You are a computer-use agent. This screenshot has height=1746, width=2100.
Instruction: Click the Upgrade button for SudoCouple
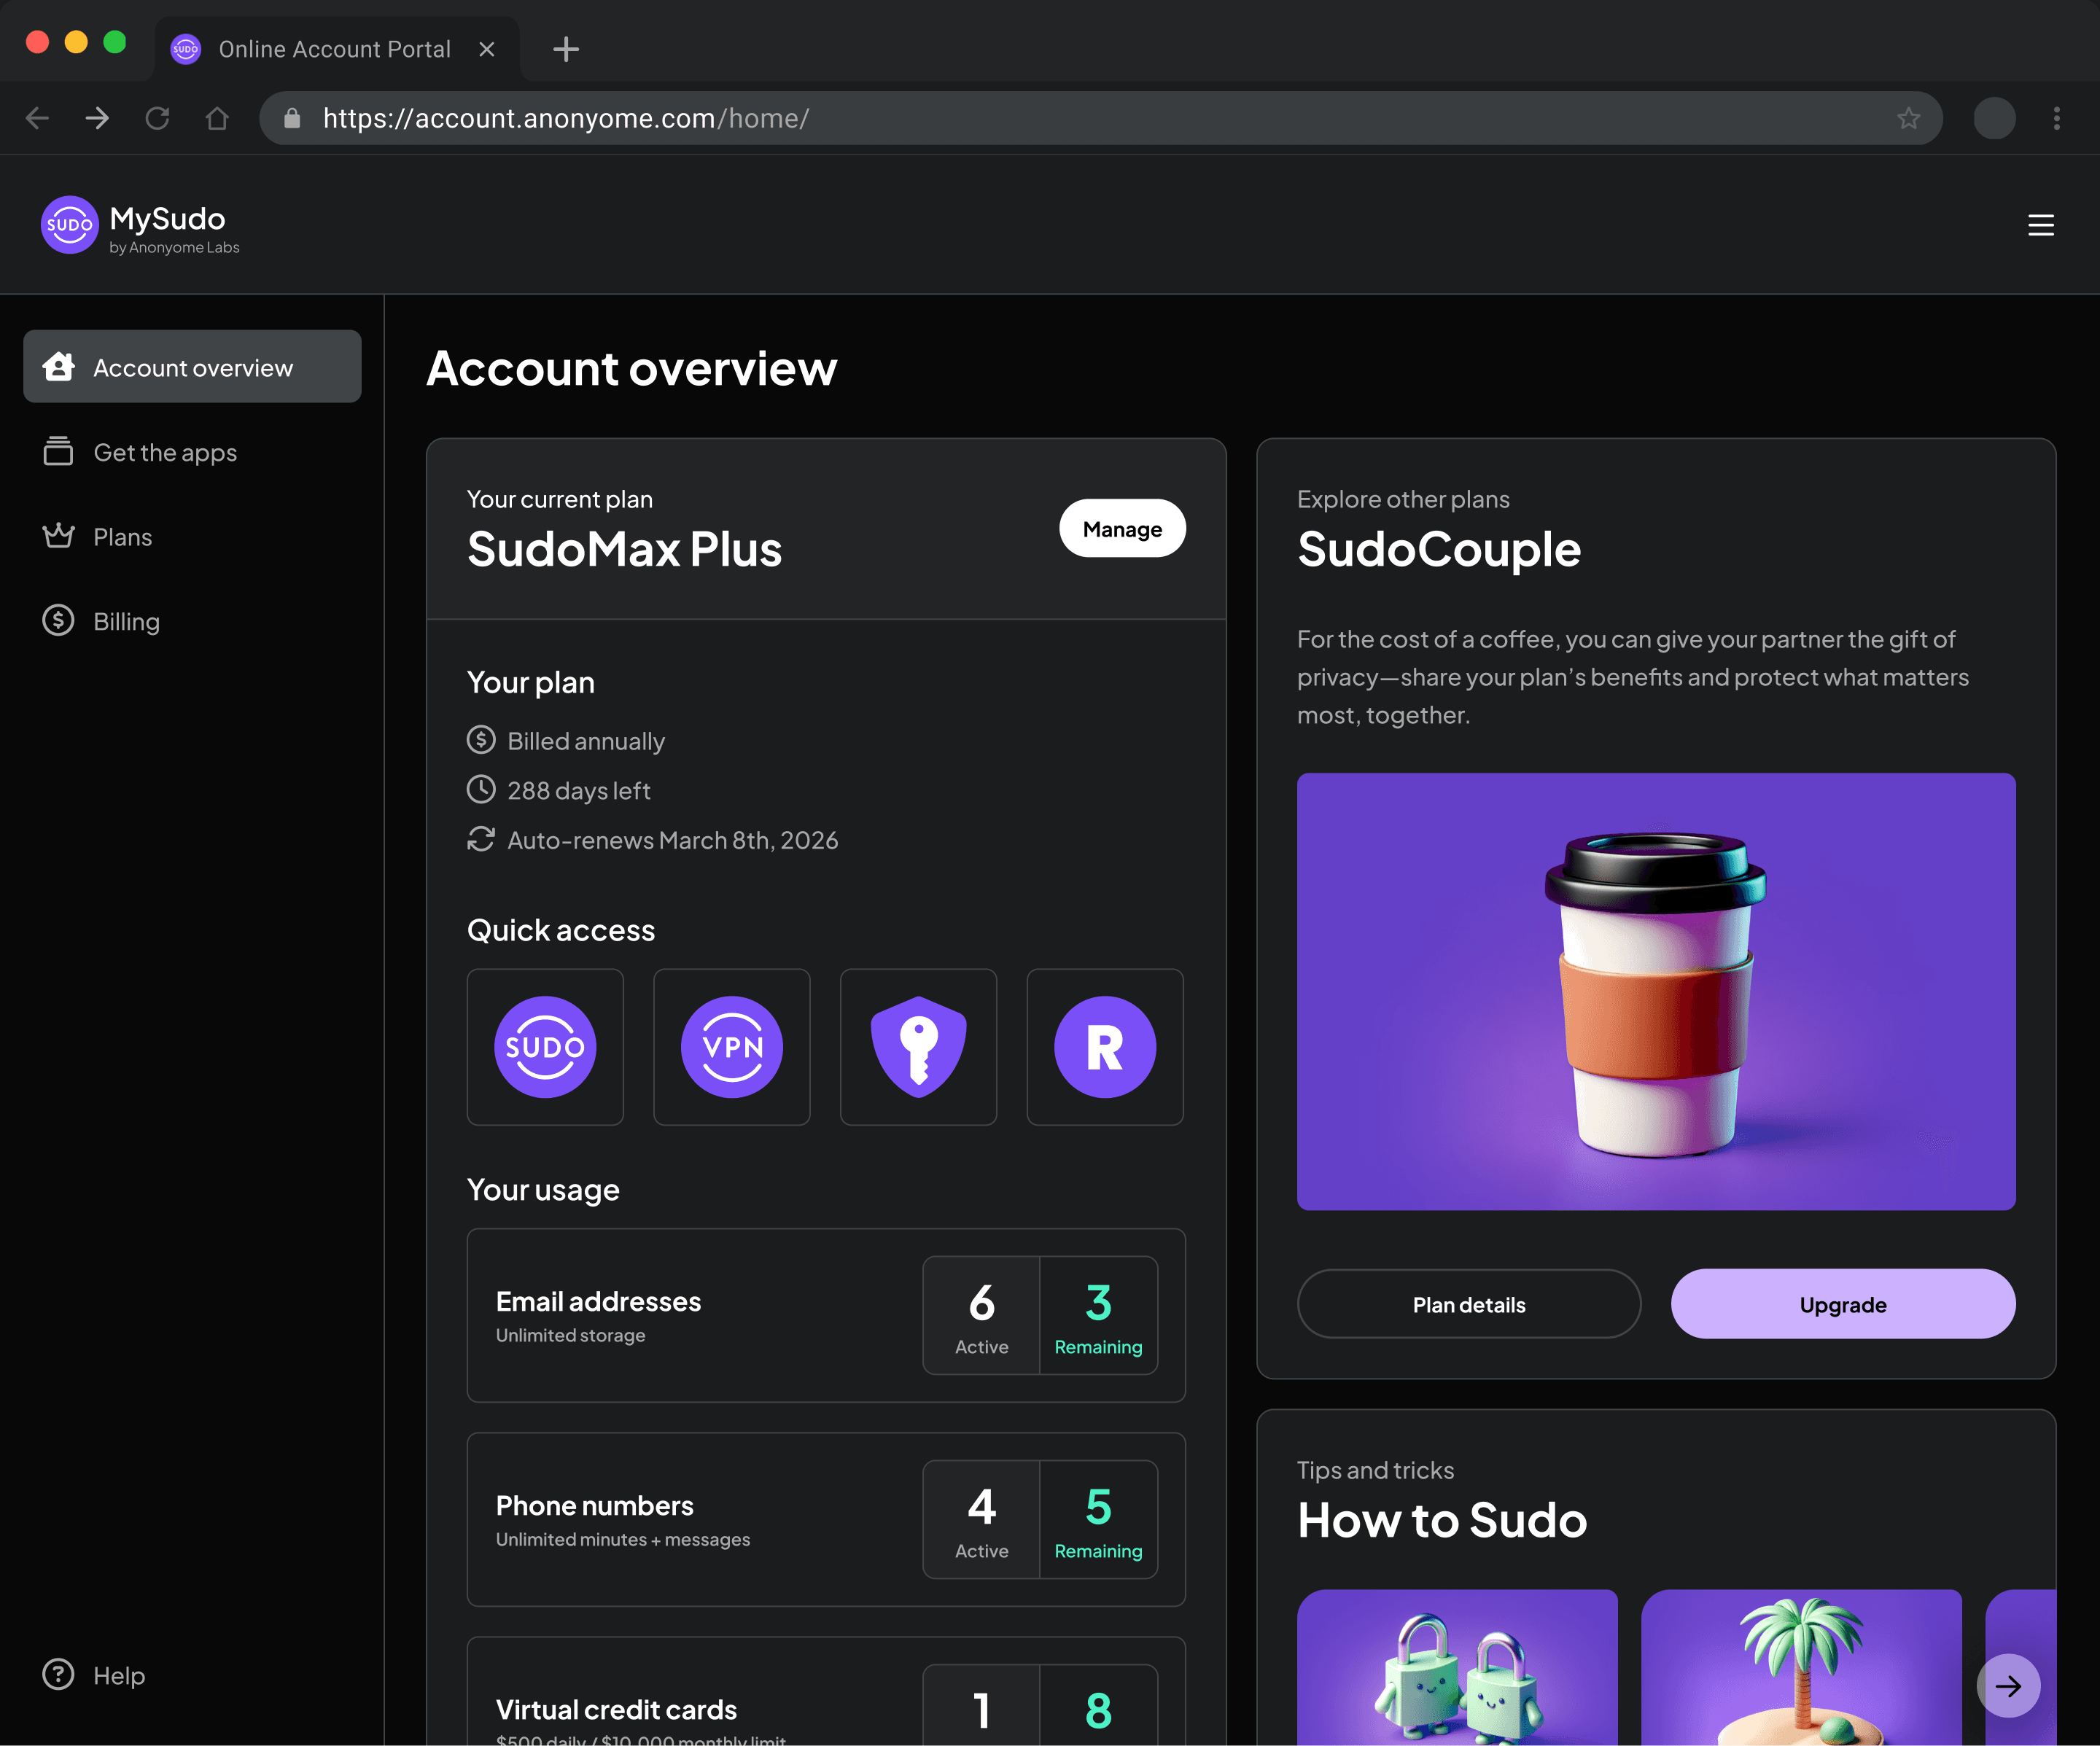[x=1842, y=1304]
